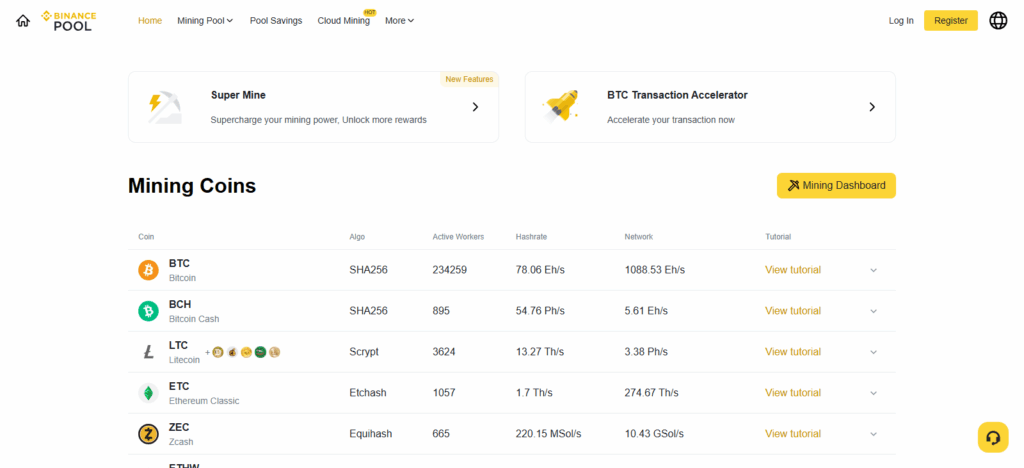
Task: Click the Ethereum Classic coin icon
Action: 148,393
